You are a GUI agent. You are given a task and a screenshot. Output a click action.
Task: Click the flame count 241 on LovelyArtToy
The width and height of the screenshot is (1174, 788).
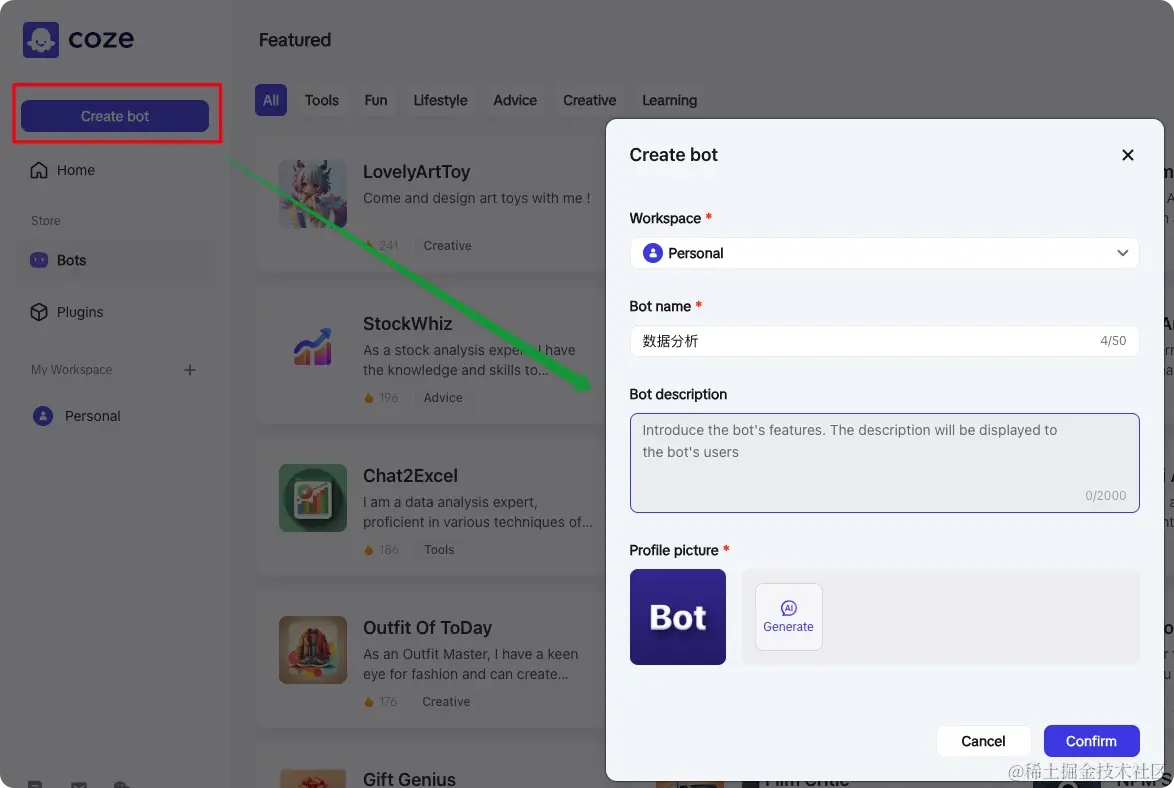click(381, 246)
